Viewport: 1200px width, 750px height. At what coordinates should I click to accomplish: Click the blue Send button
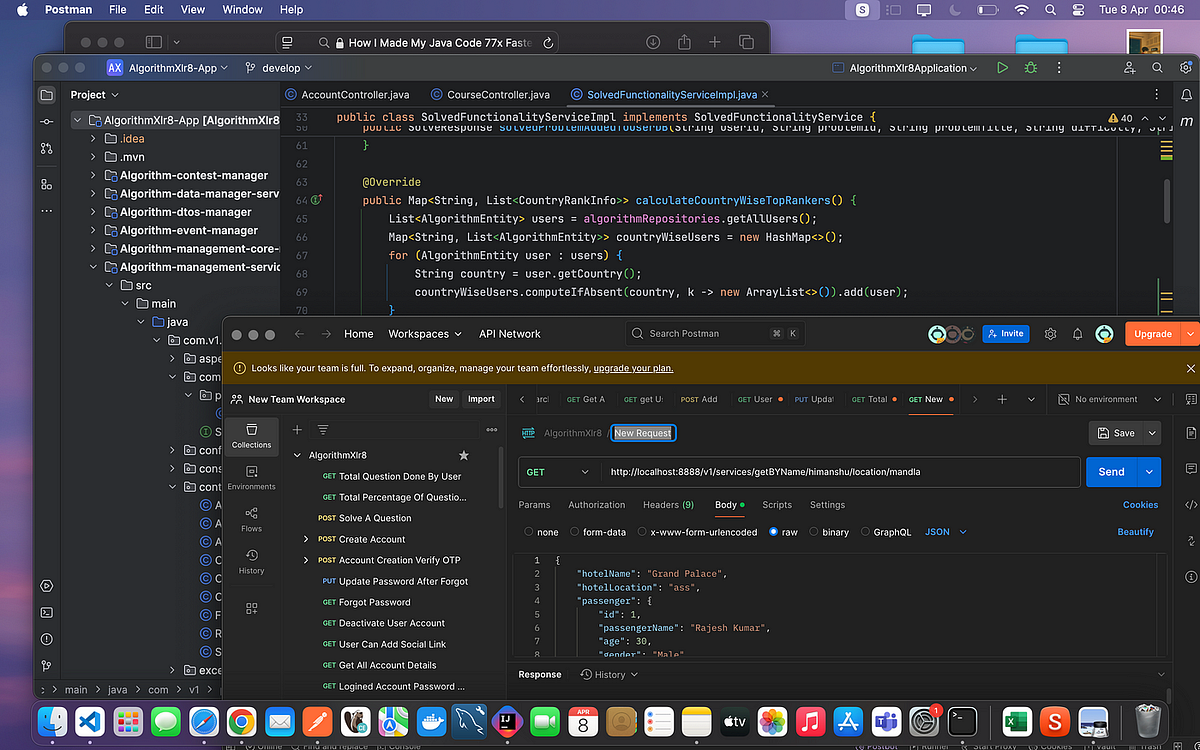[1111, 472]
